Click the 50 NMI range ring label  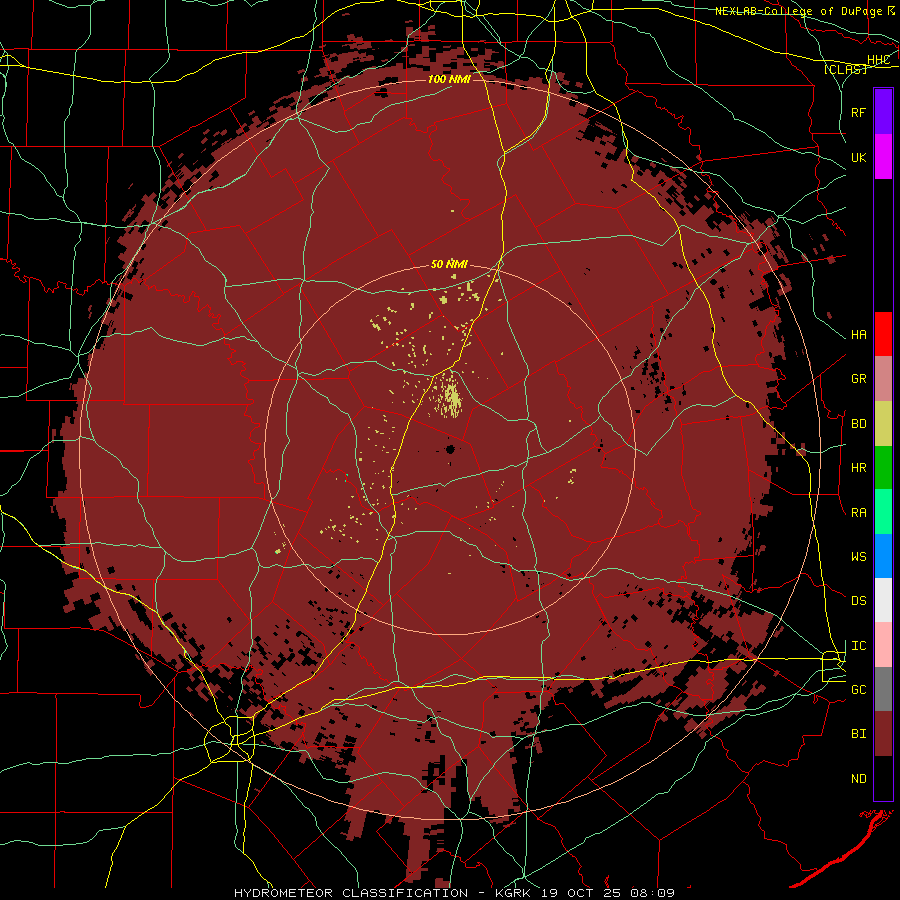pos(449,264)
